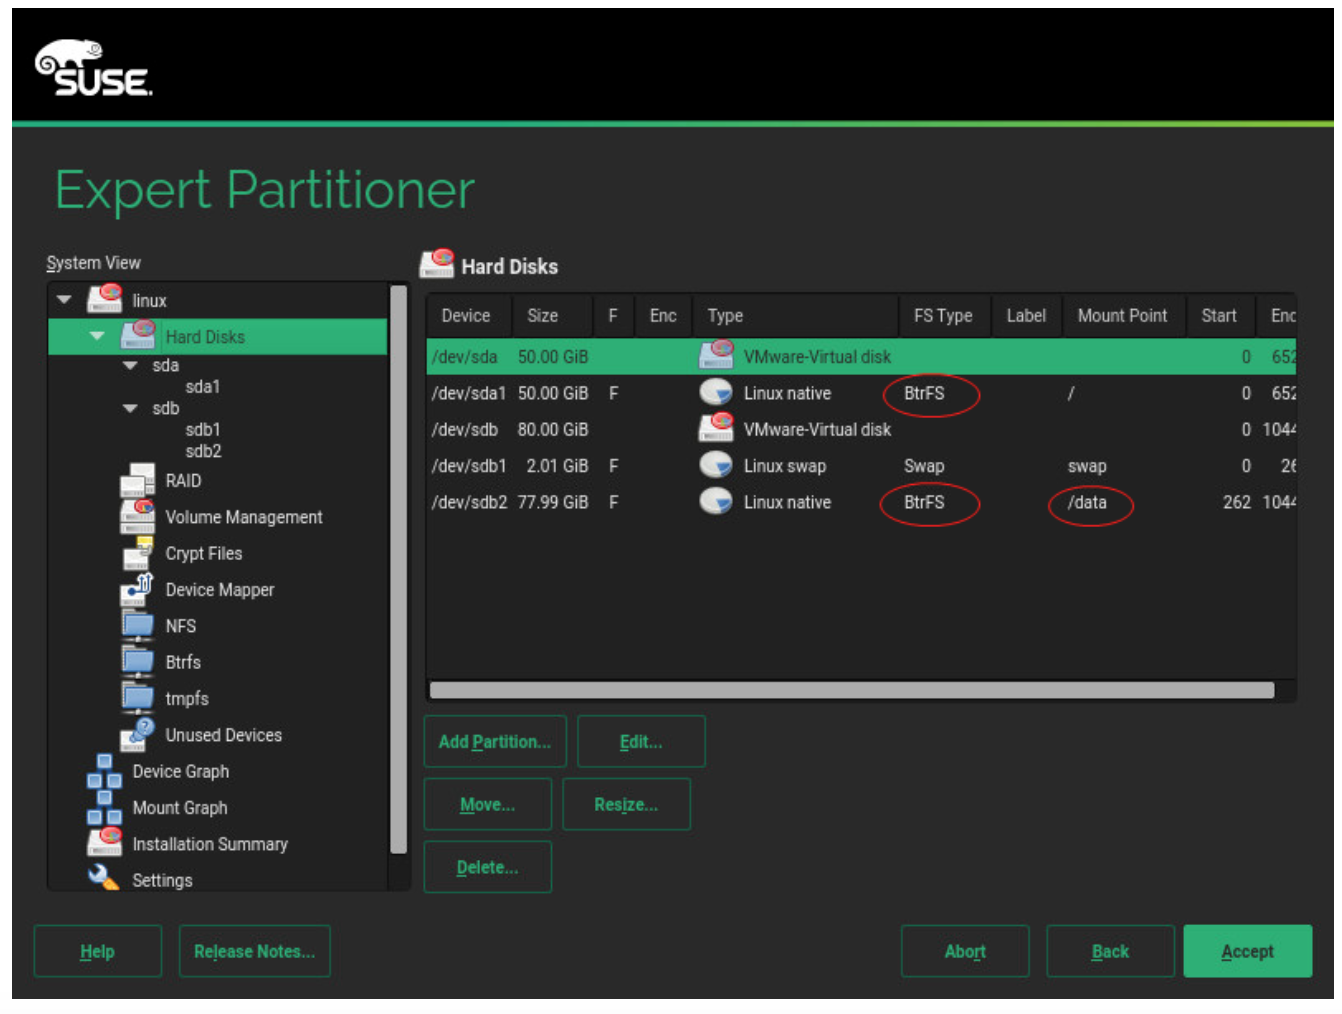Collapse the Hard Disks tree node
This screenshot has height=1014, width=1342.
[97, 337]
